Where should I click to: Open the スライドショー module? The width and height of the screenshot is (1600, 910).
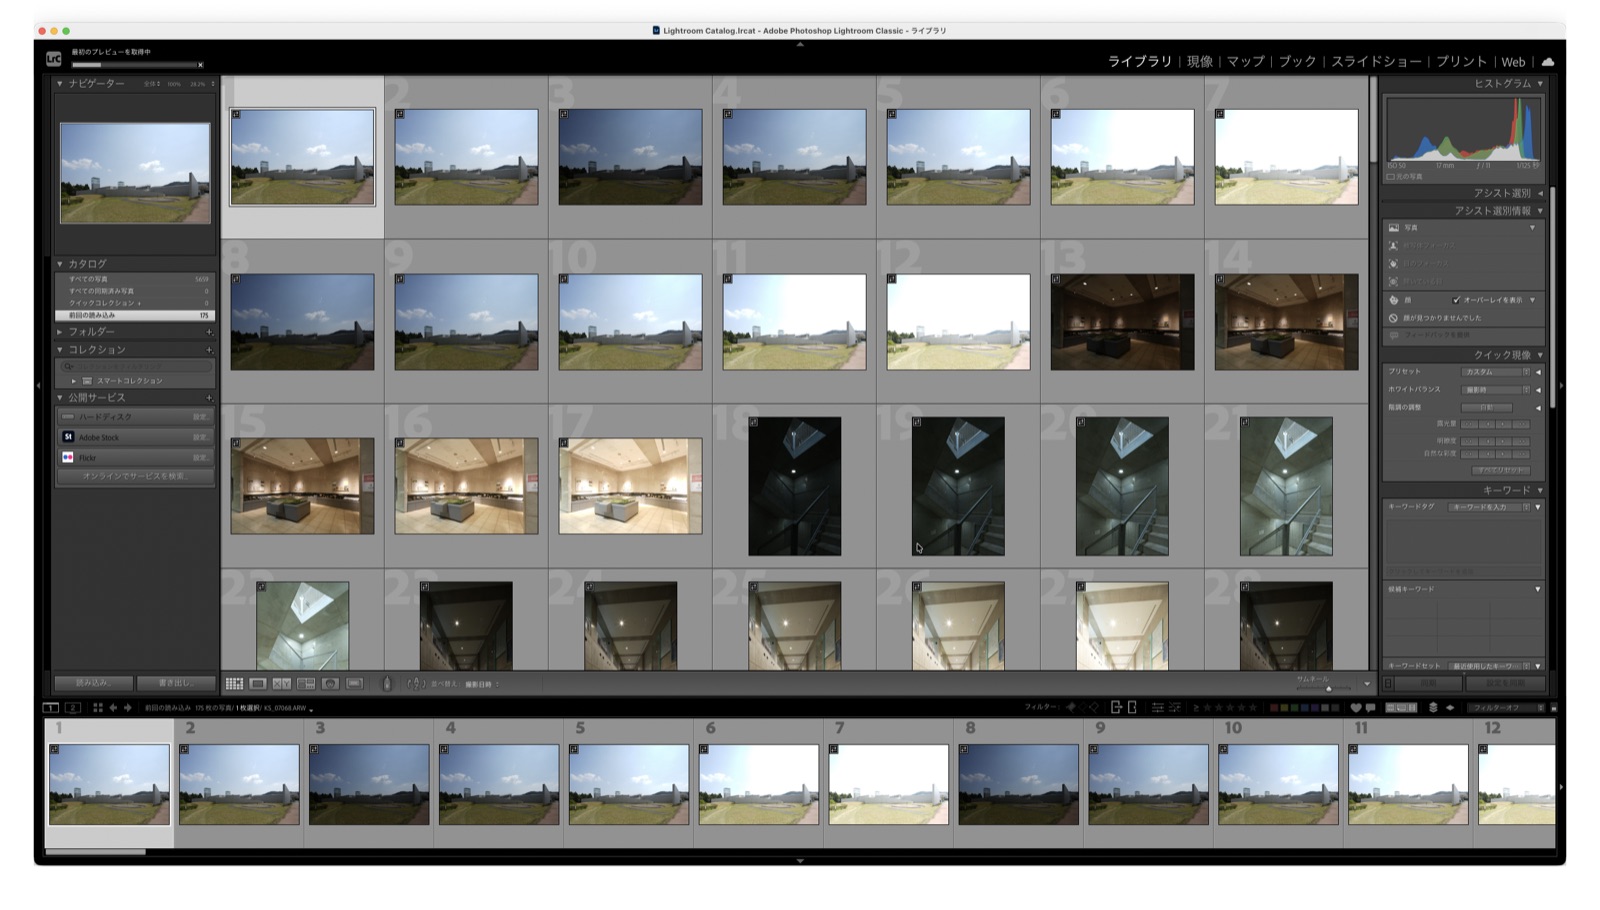pos(1376,61)
